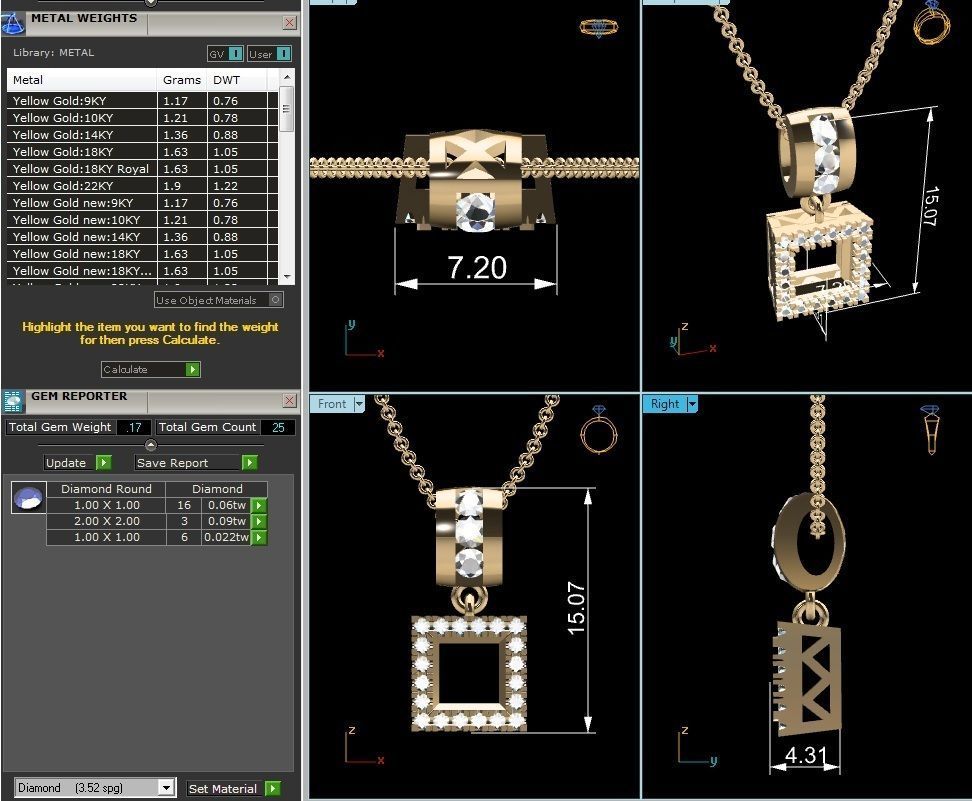This screenshot has width=972, height=801.
Task: Select the Yellow Gold new:9KY row
Action: pyautogui.click(x=143, y=203)
